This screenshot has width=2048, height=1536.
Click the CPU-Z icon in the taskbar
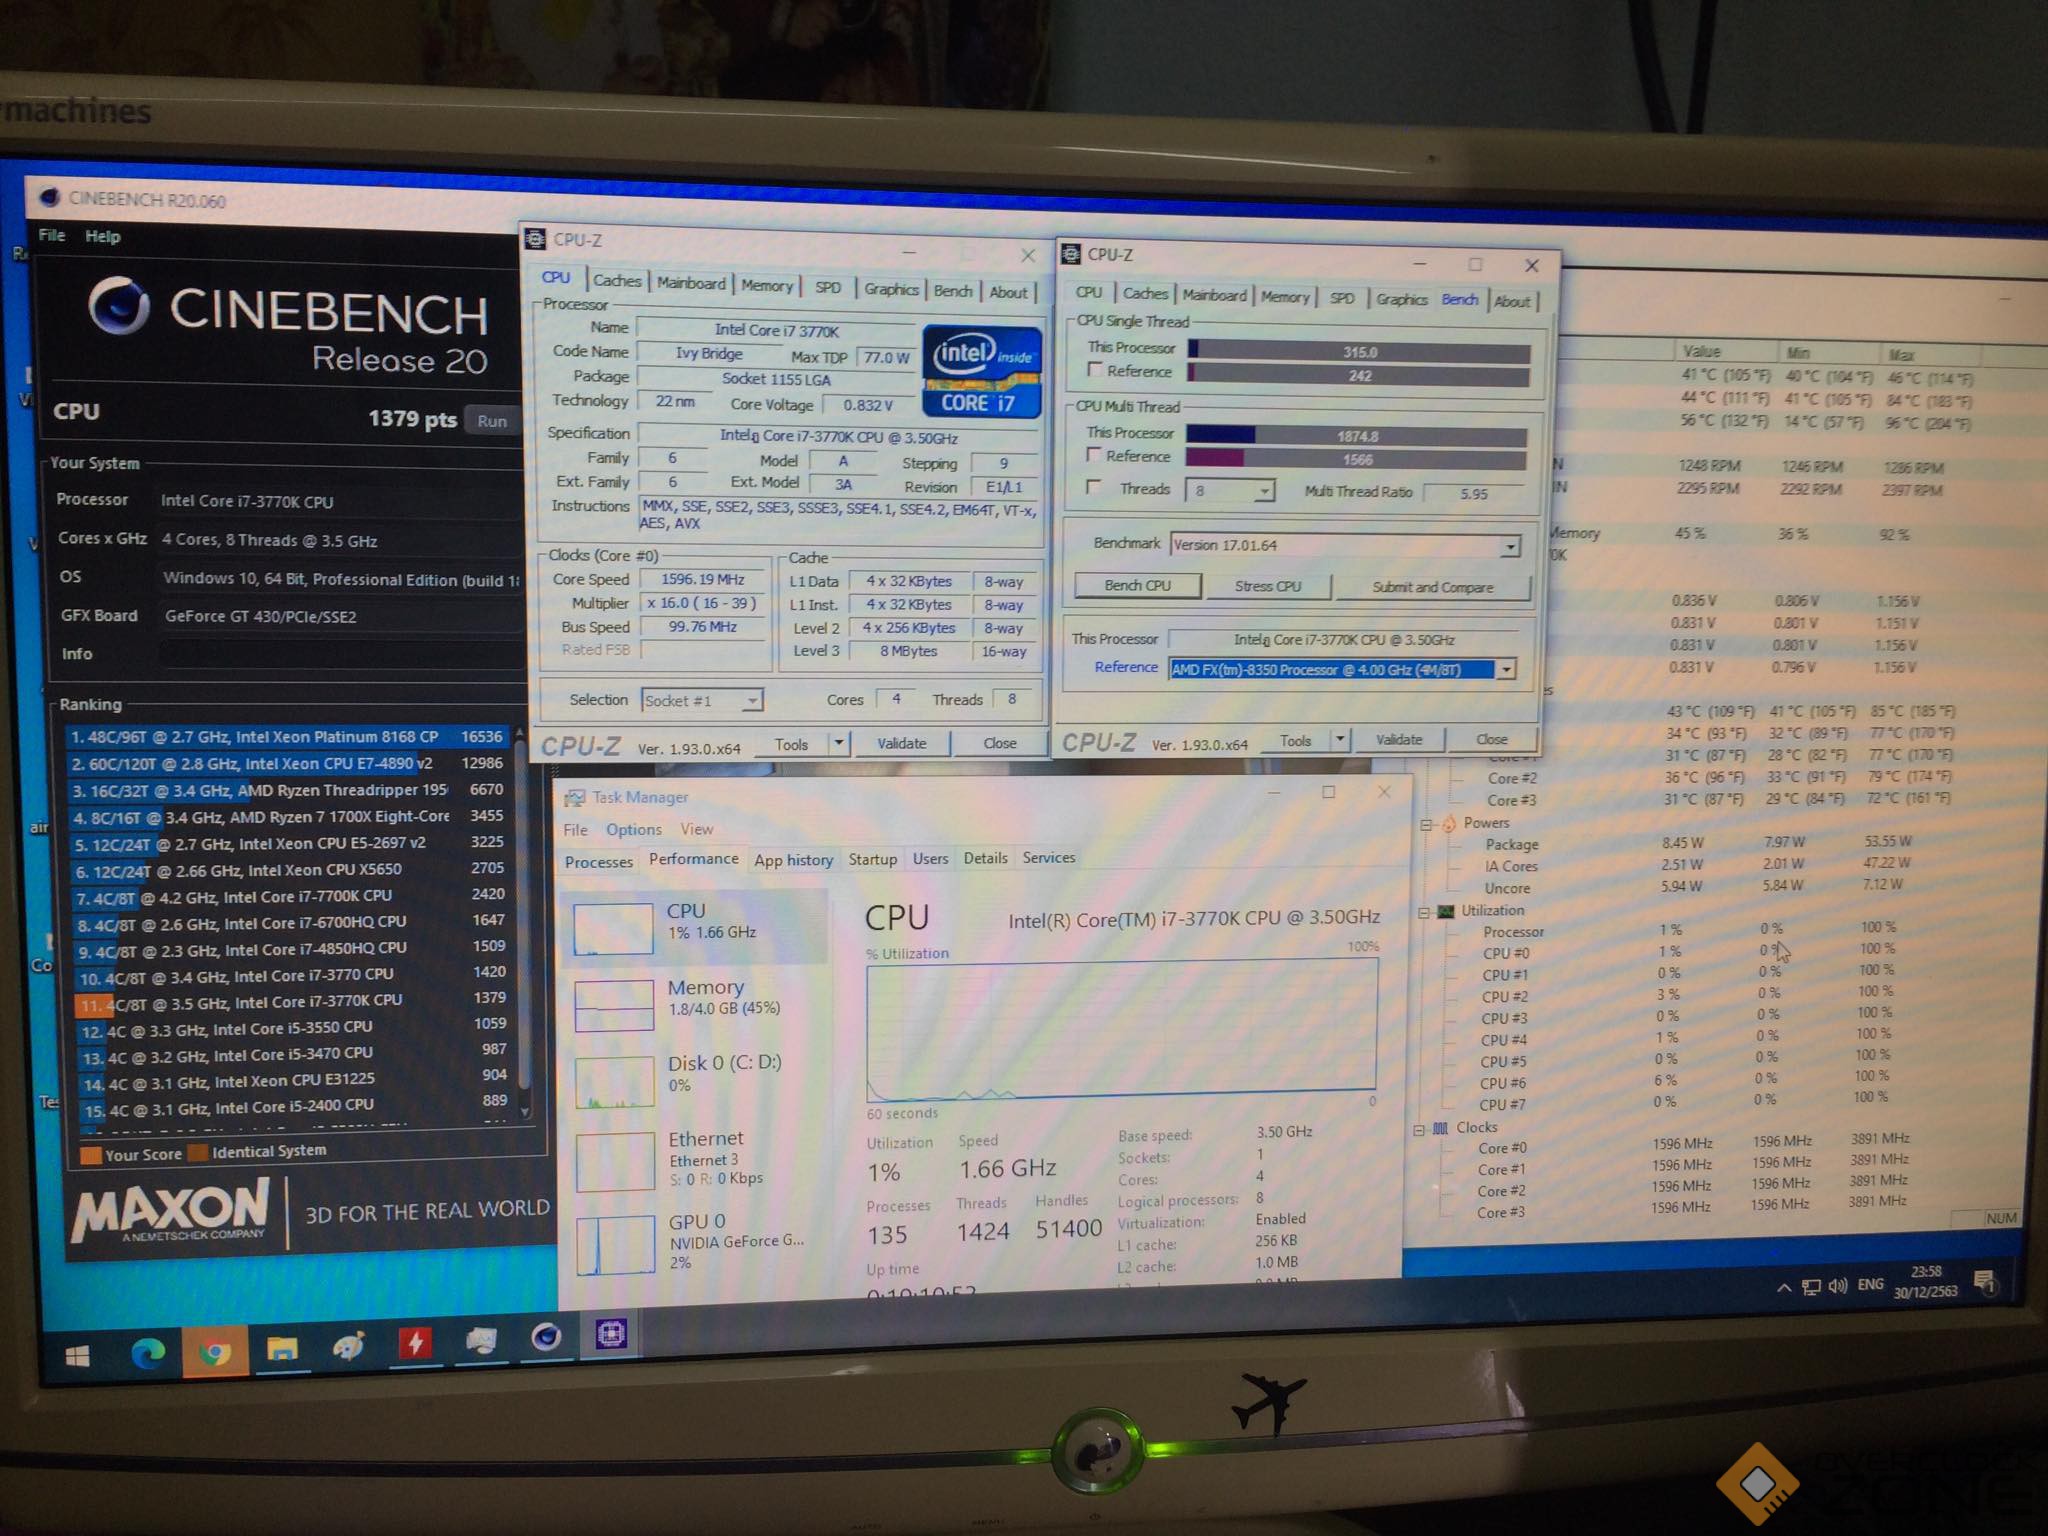[611, 1333]
